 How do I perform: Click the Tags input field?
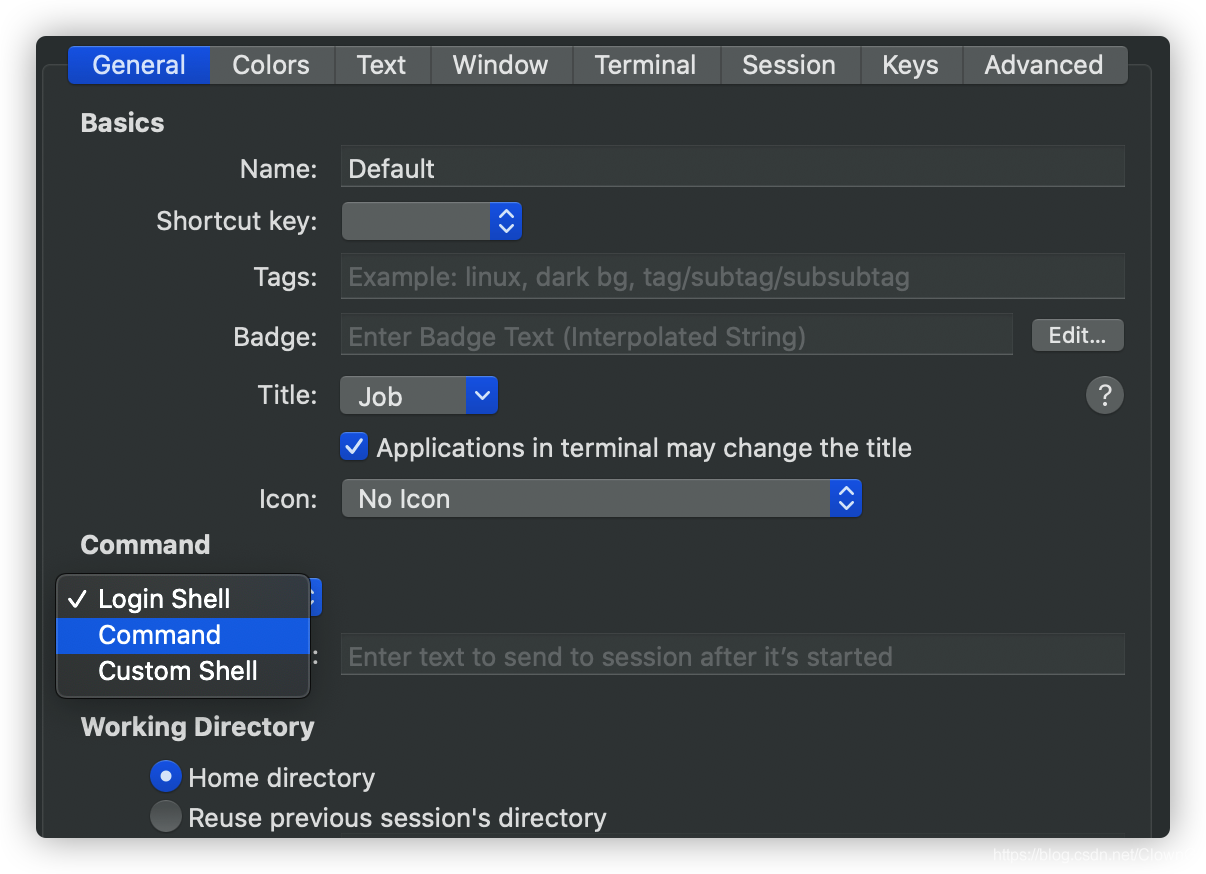[x=732, y=276]
